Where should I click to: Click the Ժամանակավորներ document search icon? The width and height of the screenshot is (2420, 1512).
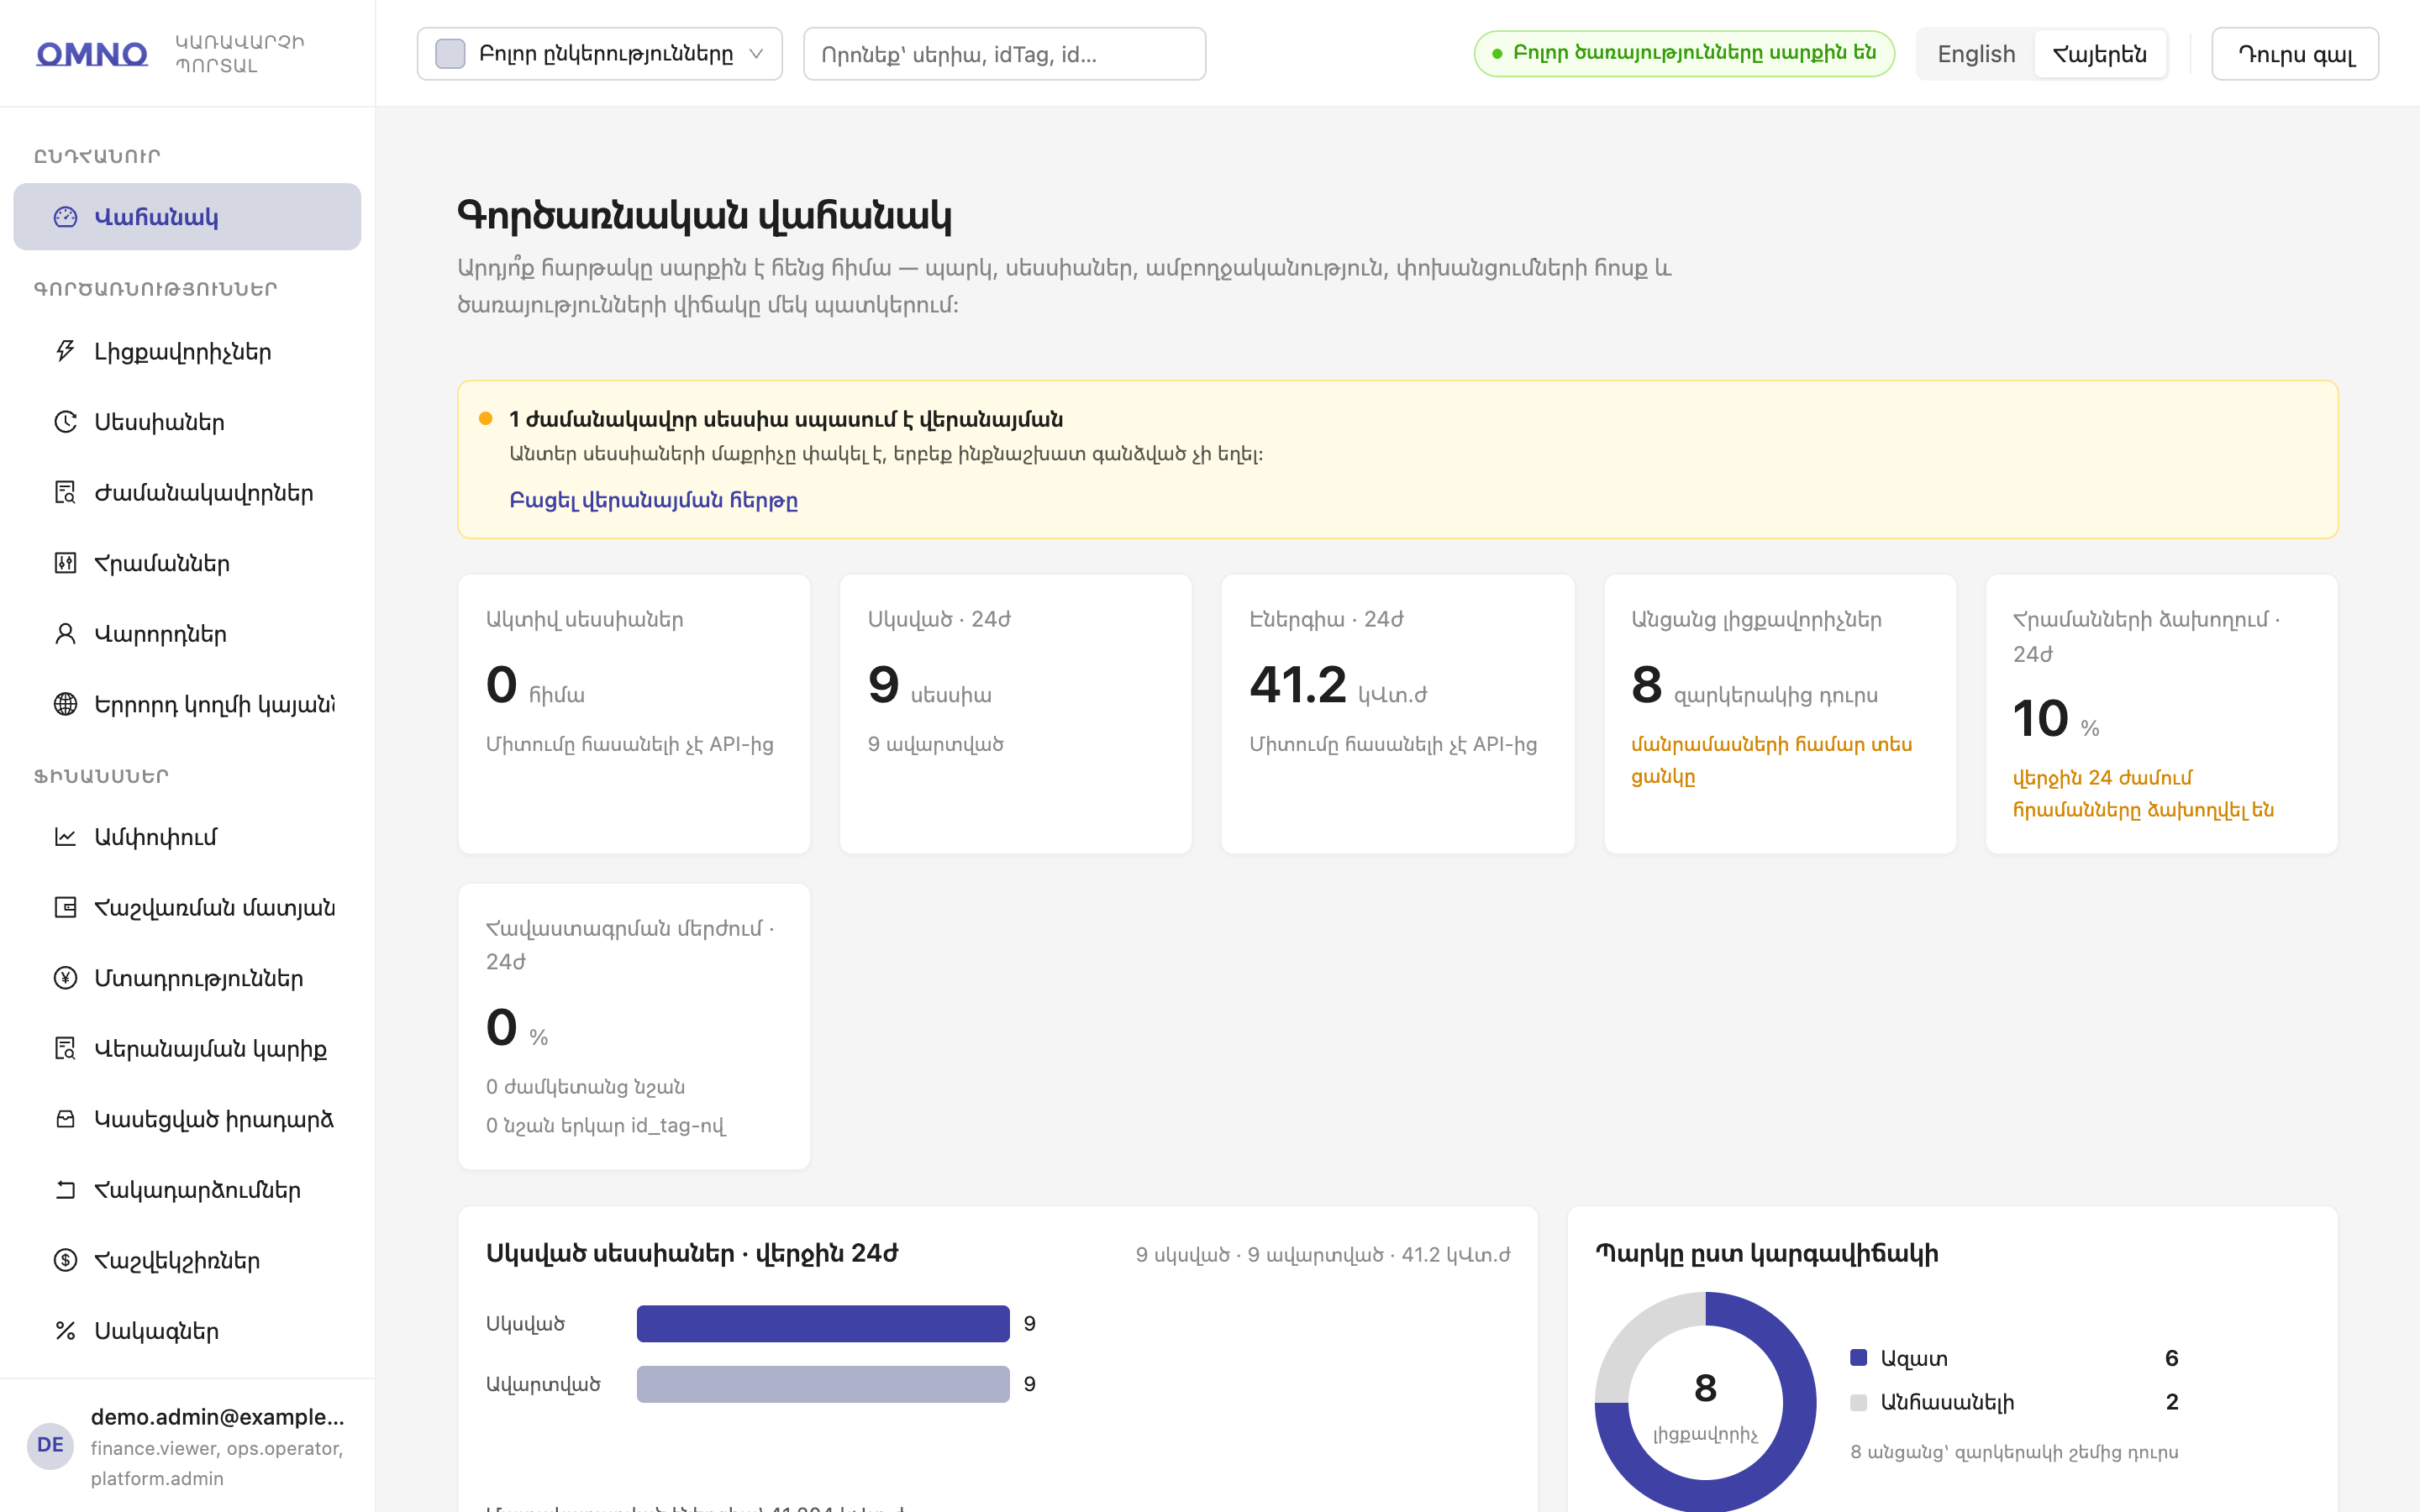(x=65, y=493)
